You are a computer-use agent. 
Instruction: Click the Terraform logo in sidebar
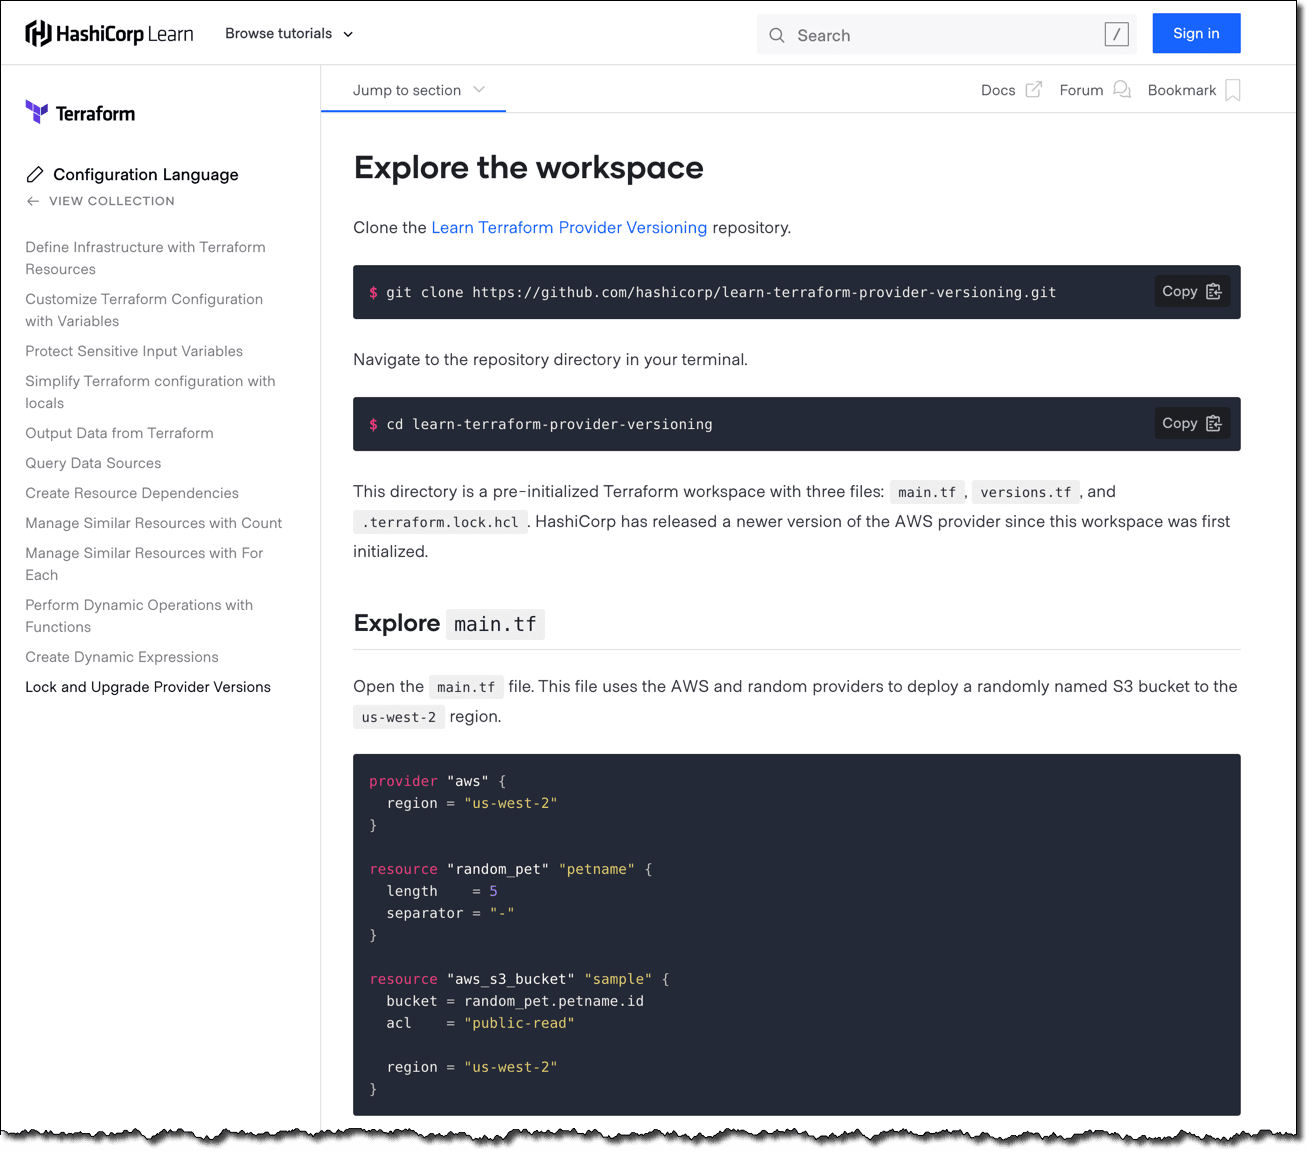pyautogui.click(x=80, y=113)
